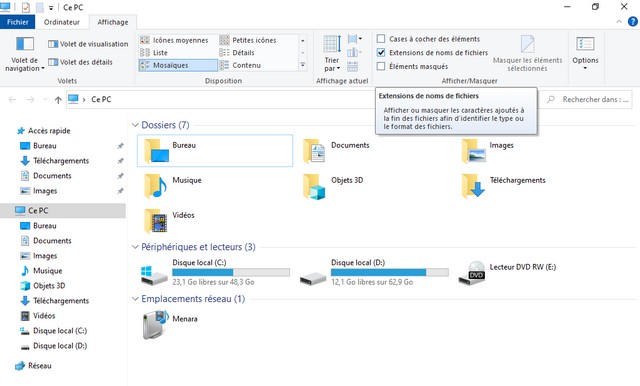
Task: Switch to Affichage ribbon tab
Action: [113, 22]
